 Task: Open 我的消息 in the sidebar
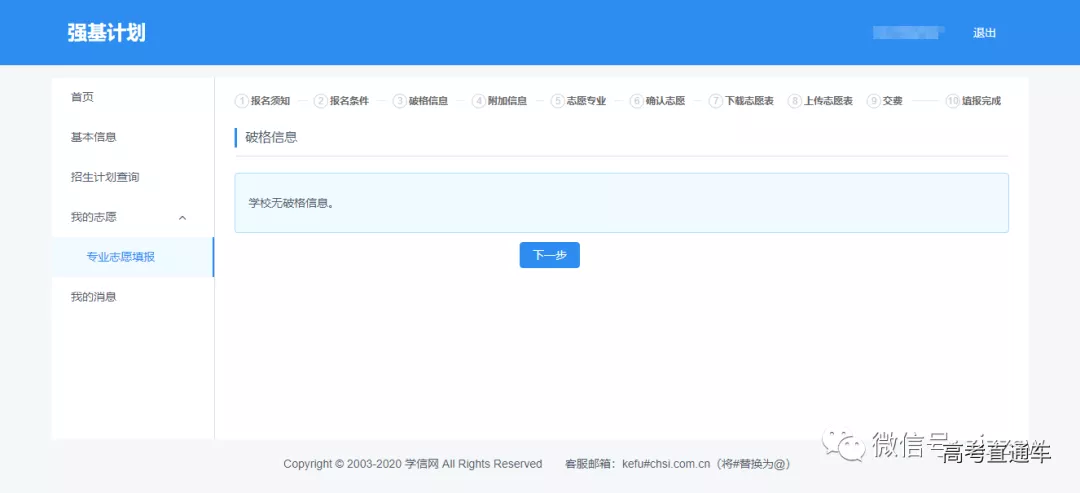click(93, 297)
